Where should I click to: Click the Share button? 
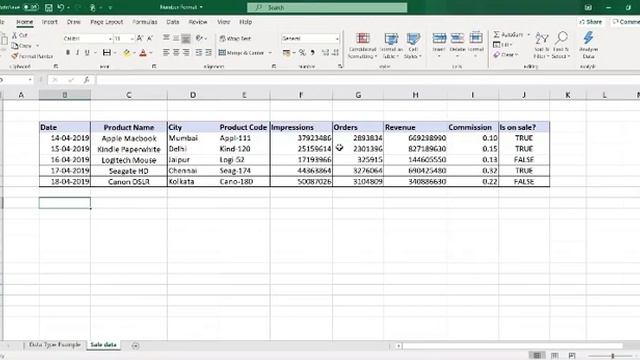coord(591,22)
